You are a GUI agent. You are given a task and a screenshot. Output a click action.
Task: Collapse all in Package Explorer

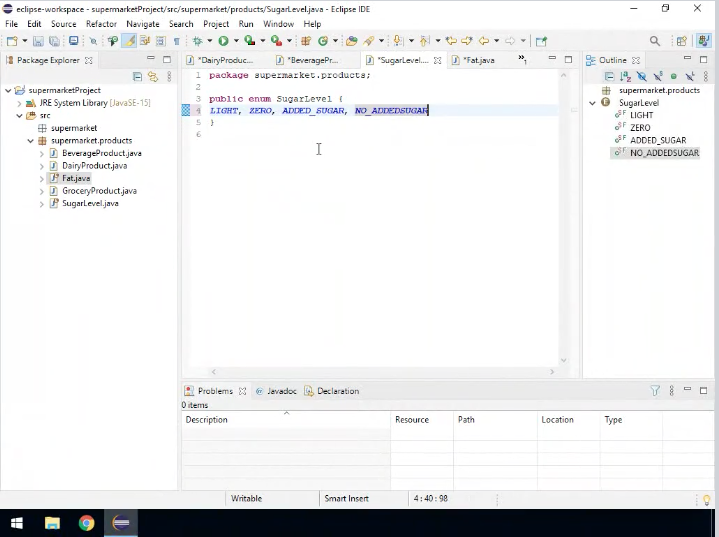pos(137,77)
